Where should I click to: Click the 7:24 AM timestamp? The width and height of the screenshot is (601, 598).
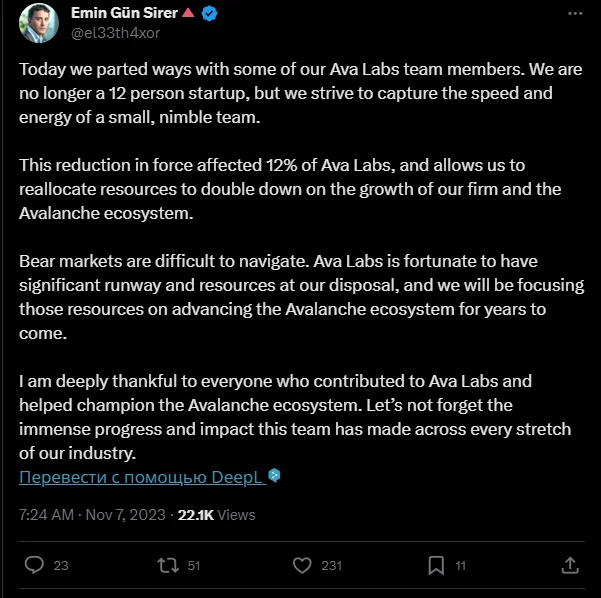pos(46,515)
